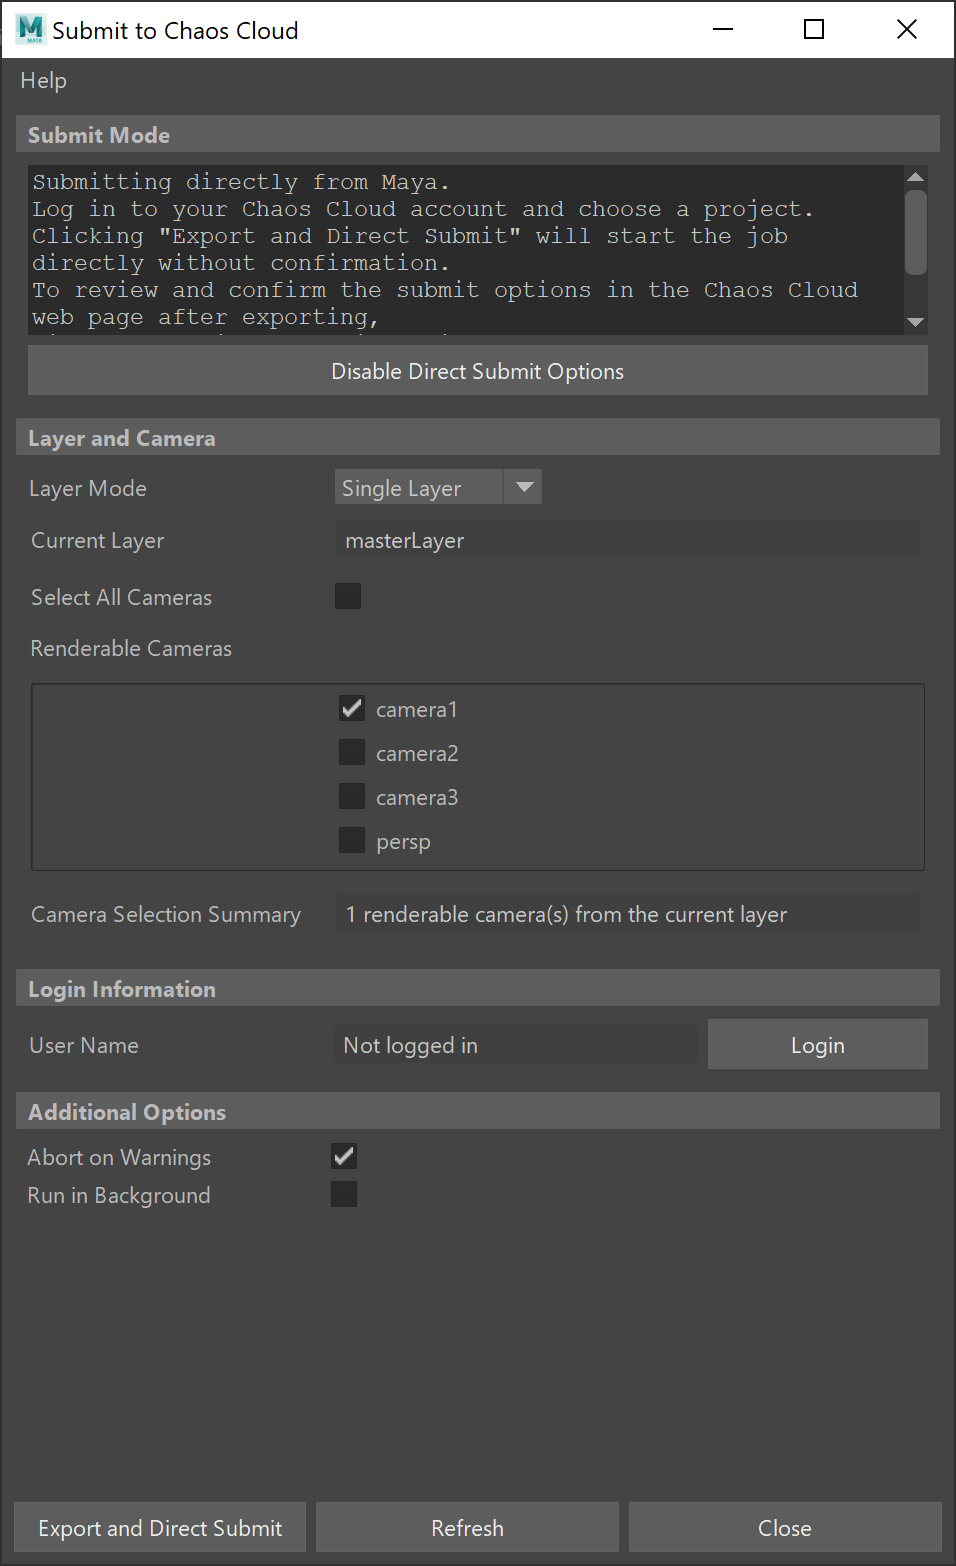The height and width of the screenshot is (1566, 956).
Task: Disable the Abort on Warnings checkbox
Action: coord(344,1156)
